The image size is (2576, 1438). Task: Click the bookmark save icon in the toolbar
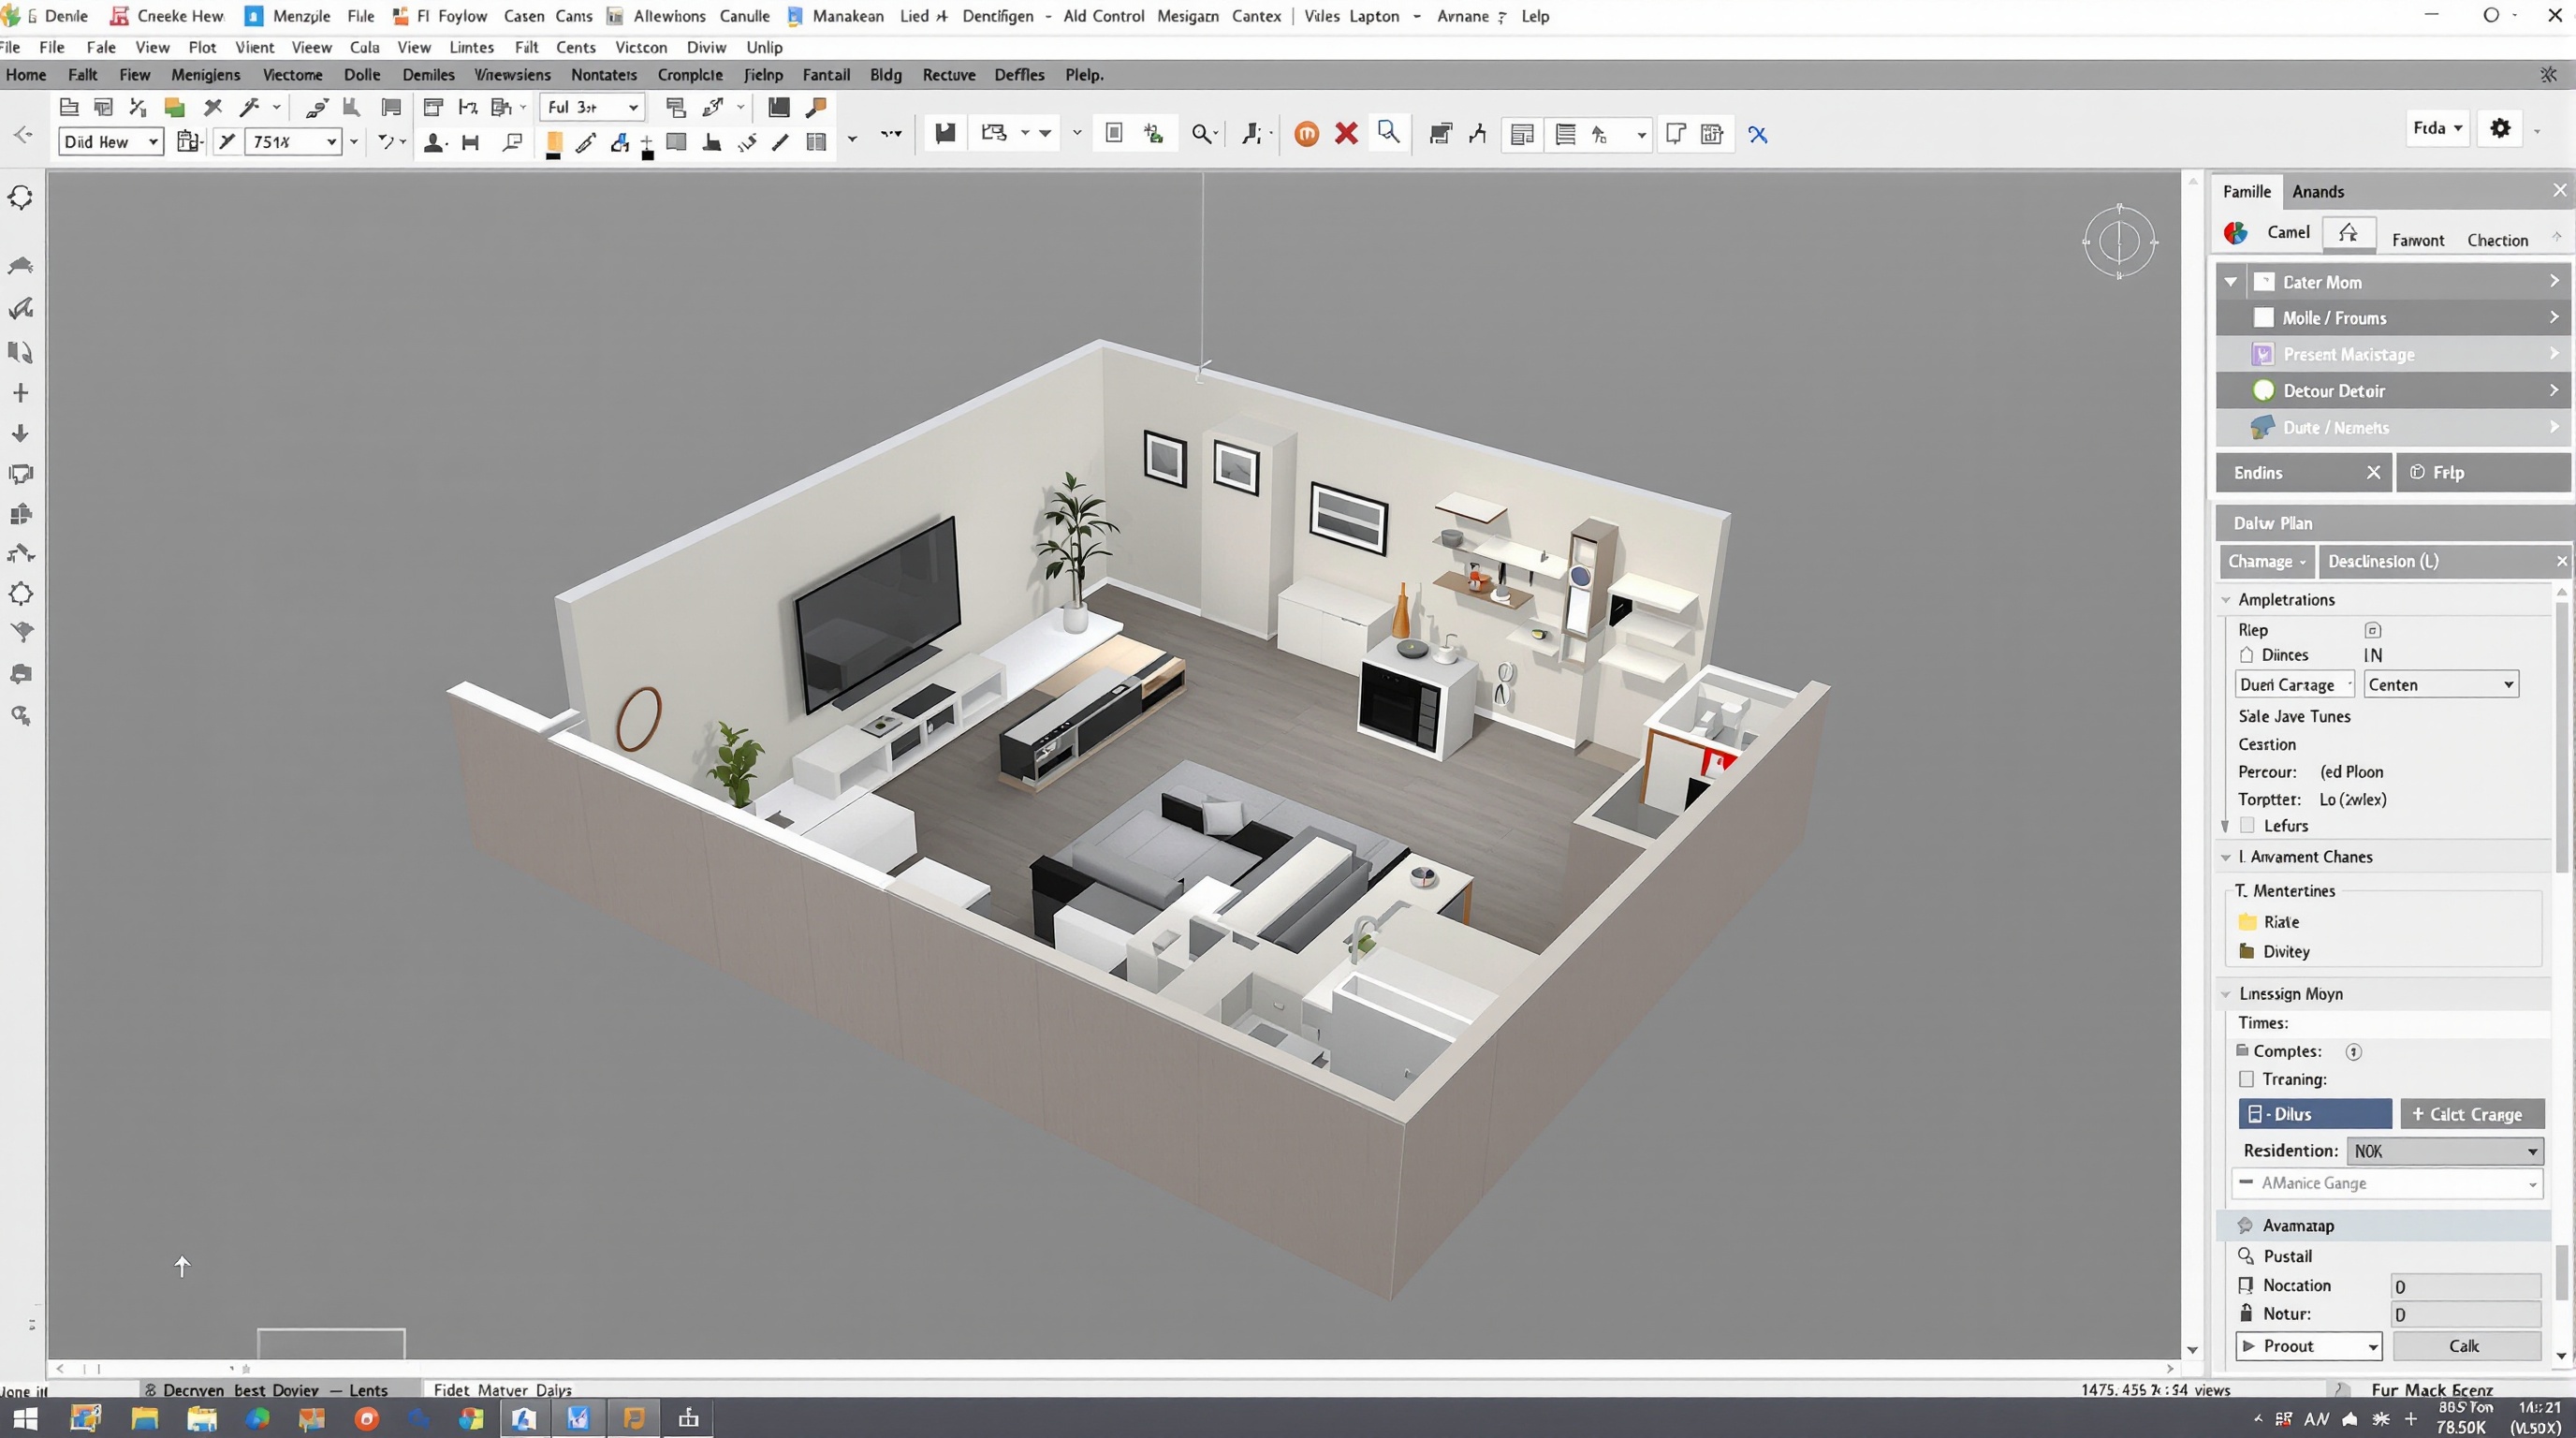coord(944,133)
